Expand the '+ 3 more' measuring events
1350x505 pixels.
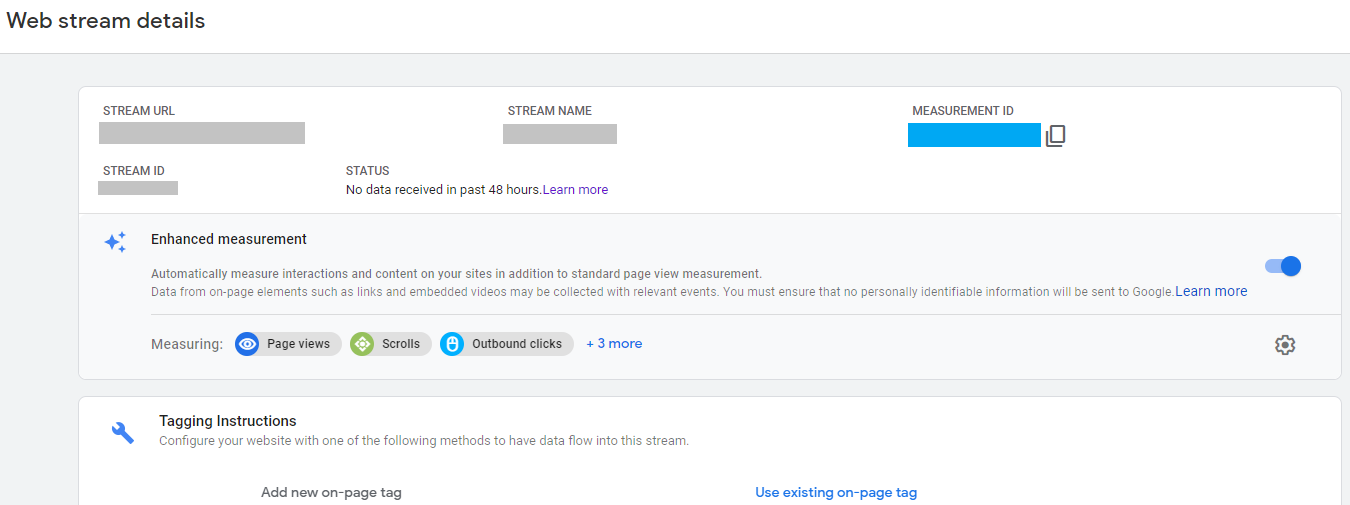pyautogui.click(x=614, y=343)
